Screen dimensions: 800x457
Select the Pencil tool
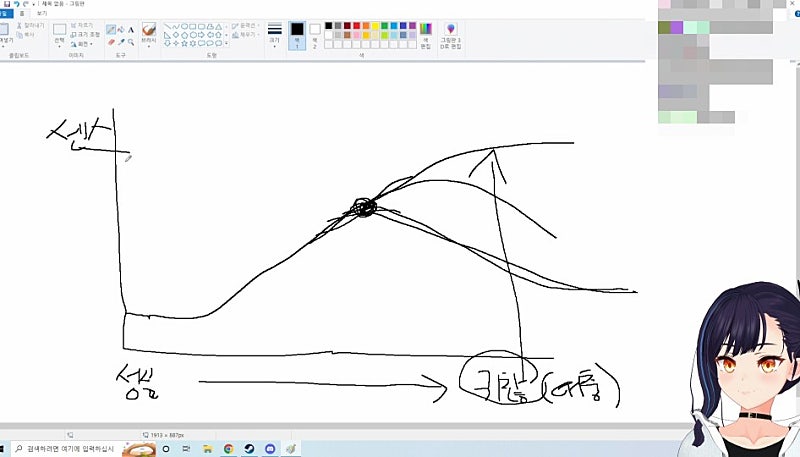[x=110, y=30]
